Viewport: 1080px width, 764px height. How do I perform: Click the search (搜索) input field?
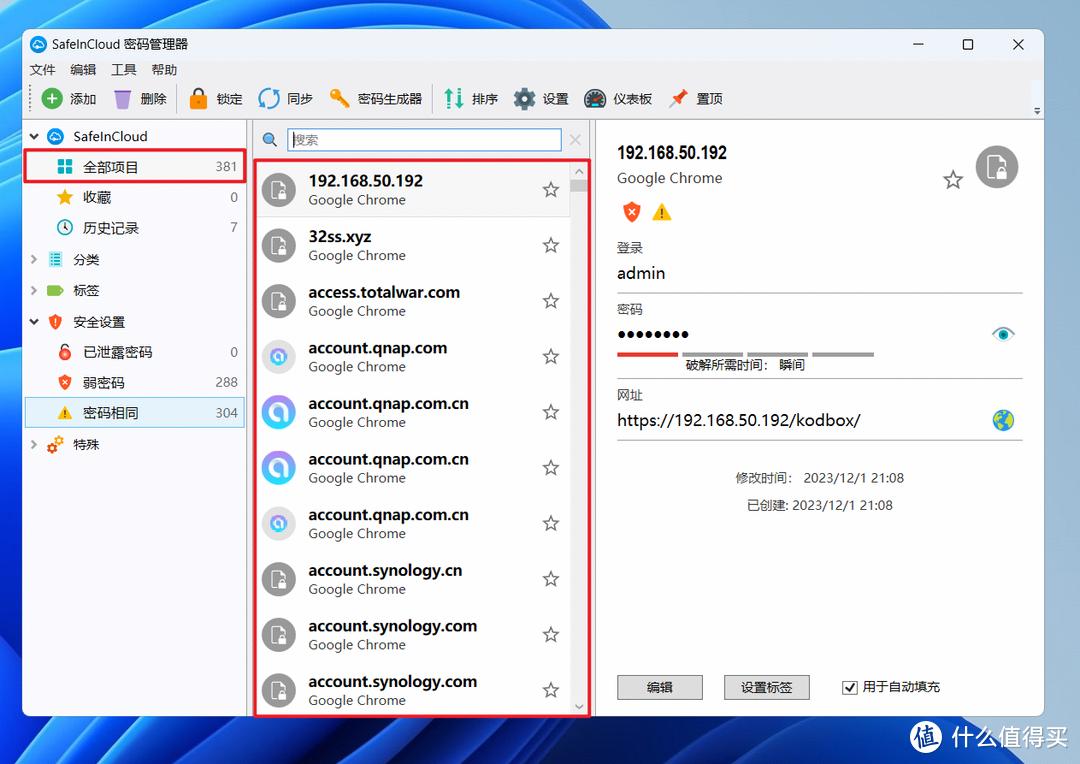point(424,140)
